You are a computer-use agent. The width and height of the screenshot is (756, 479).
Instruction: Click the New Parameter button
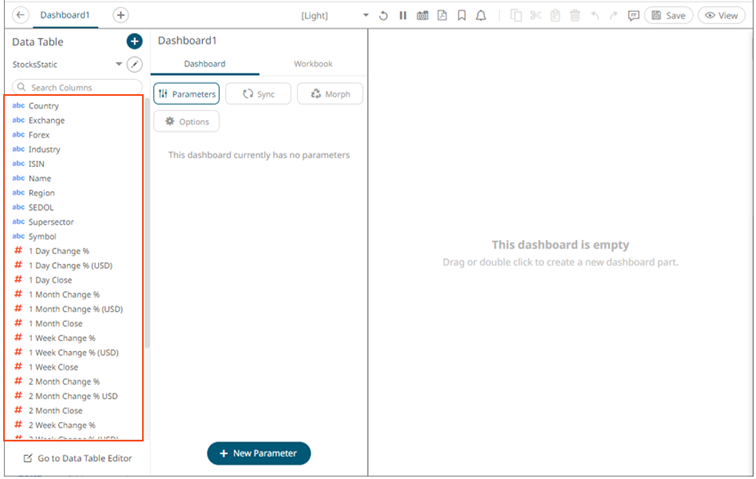pos(259,453)
